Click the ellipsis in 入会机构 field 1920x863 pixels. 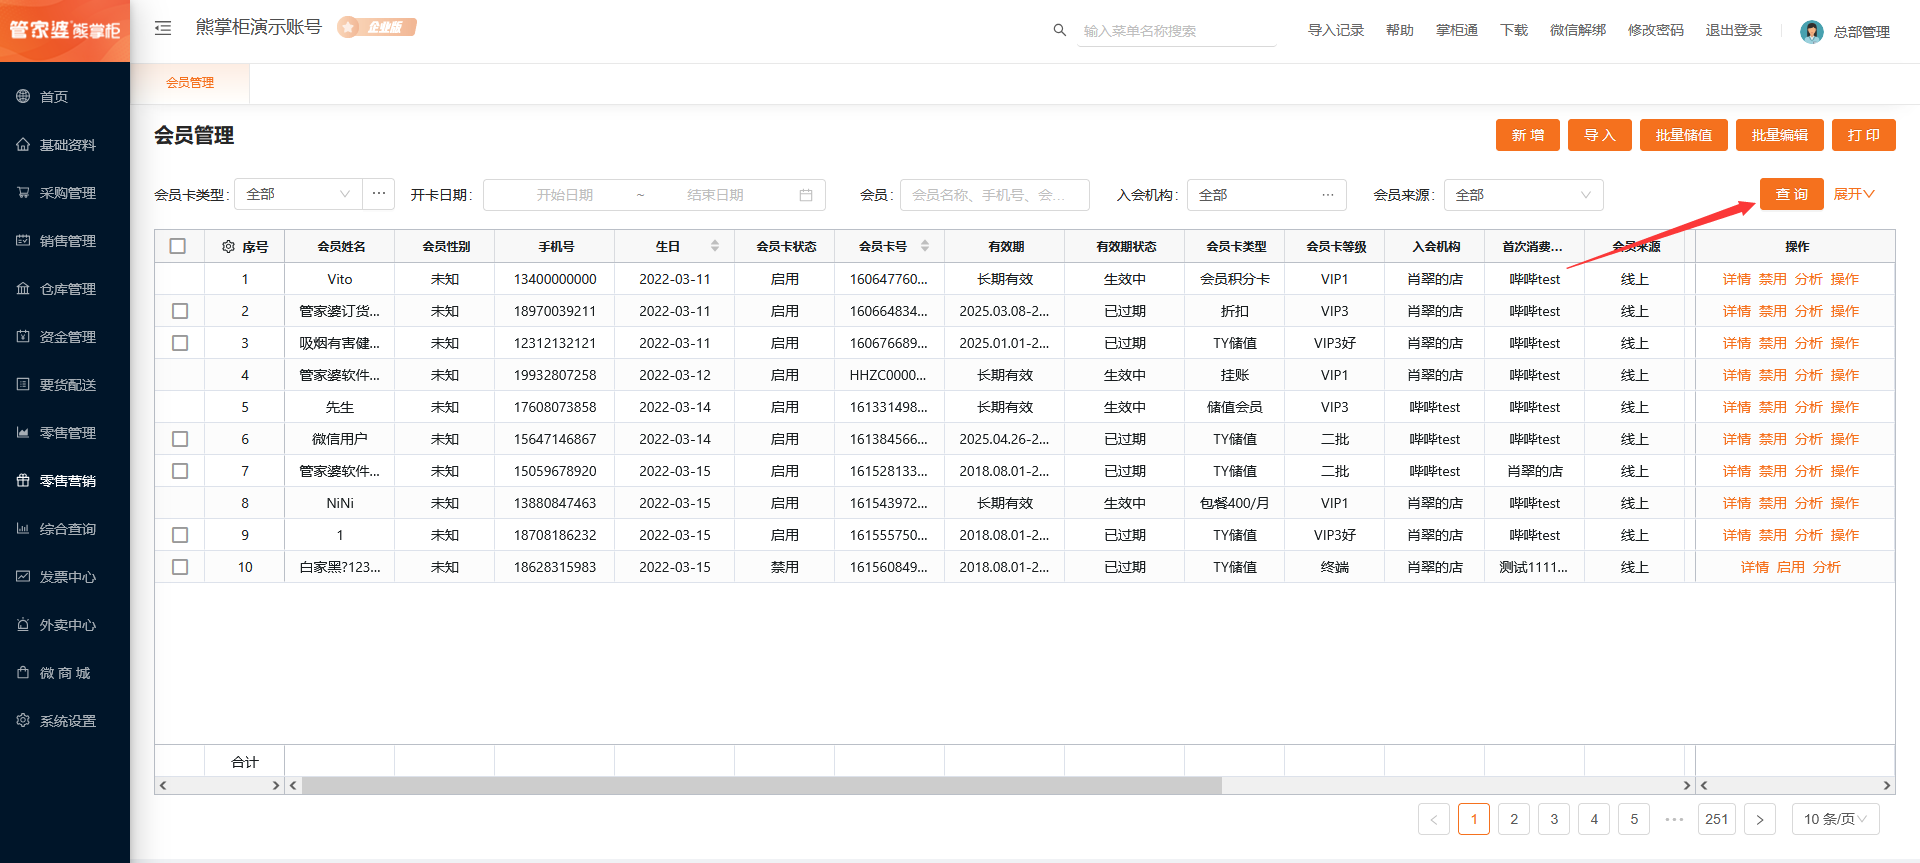pos(1328,195)
